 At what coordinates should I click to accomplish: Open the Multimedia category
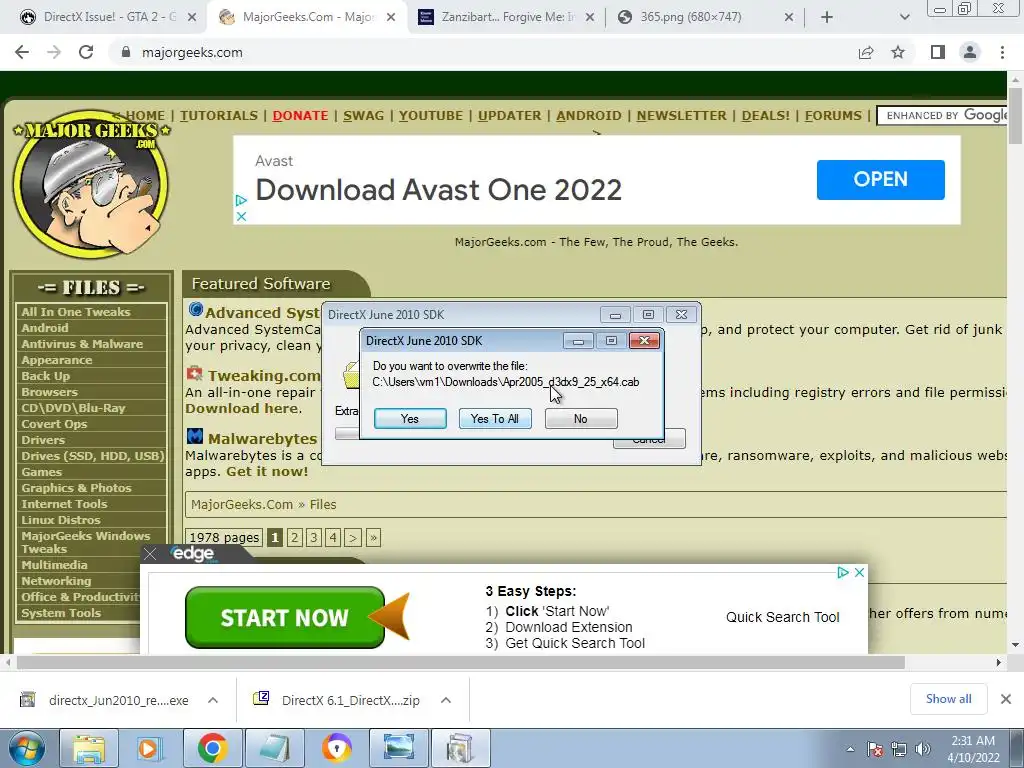point(54,565)
